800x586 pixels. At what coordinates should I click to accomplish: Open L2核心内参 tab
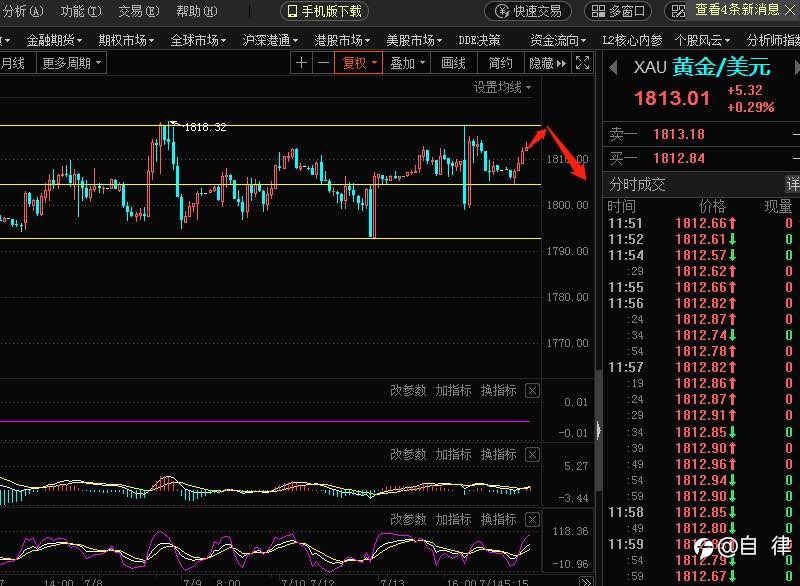pos(632,40)
